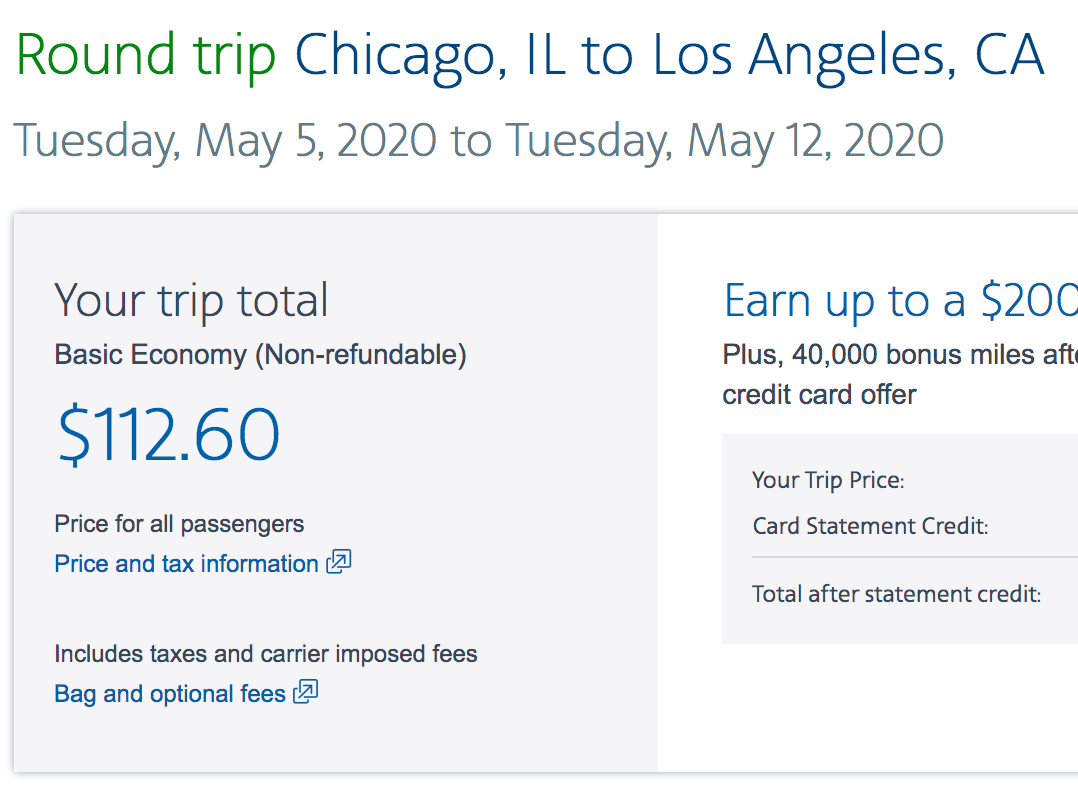
Task: Open the Price and tax information link
Action: [x=186, y=564]
